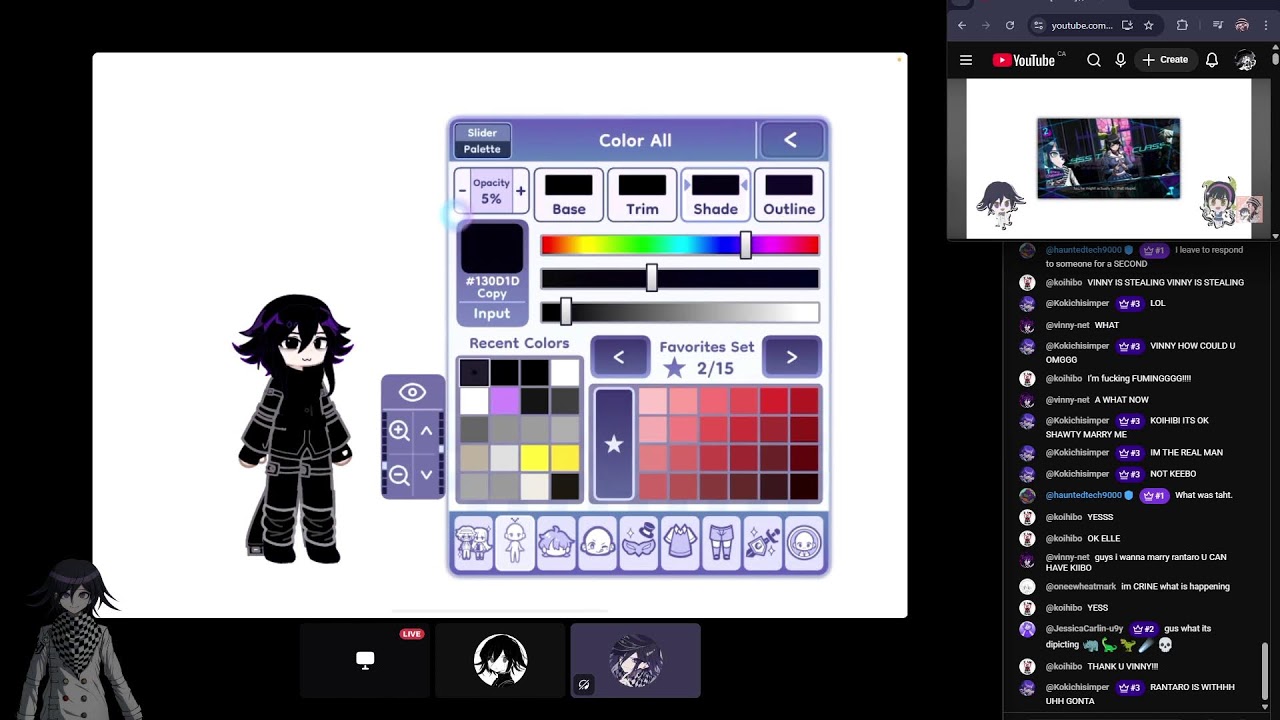Image resolution: width=1280 pixels, height=720 pixels.
Task: Open the profile portrait category icon
Action: 804,542
